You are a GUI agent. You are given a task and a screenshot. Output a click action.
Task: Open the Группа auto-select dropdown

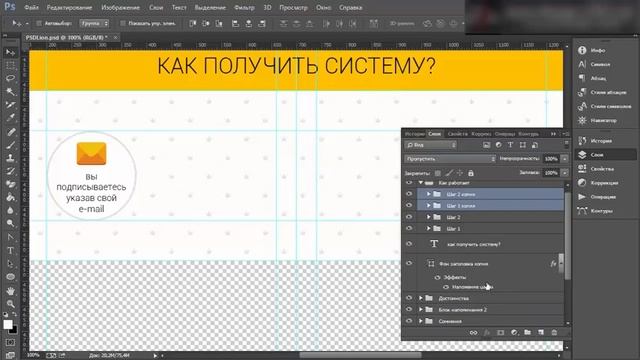[x=94, y=24]
